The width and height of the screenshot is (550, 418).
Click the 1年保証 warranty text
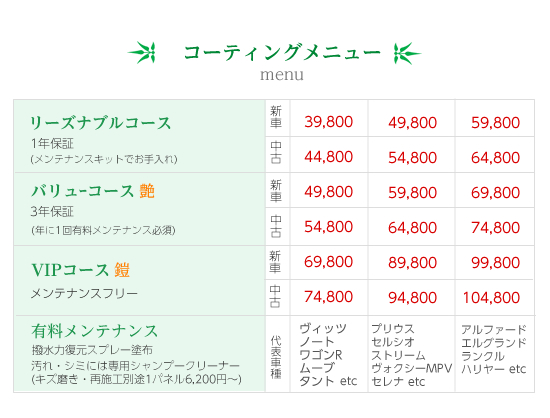52,143
